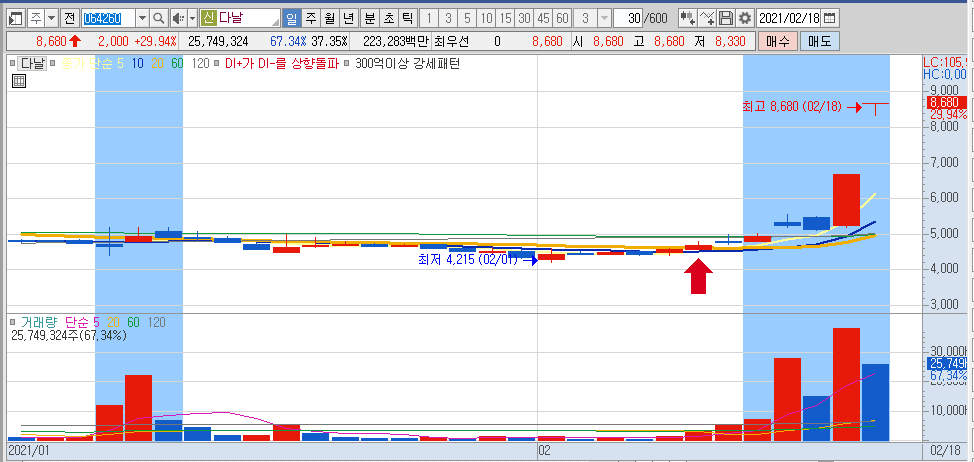The height and width of the screenshot is (462, 974).
Task: Click the green 60 moving average legend
Action: pyautogui.click(x=178, y=63)
